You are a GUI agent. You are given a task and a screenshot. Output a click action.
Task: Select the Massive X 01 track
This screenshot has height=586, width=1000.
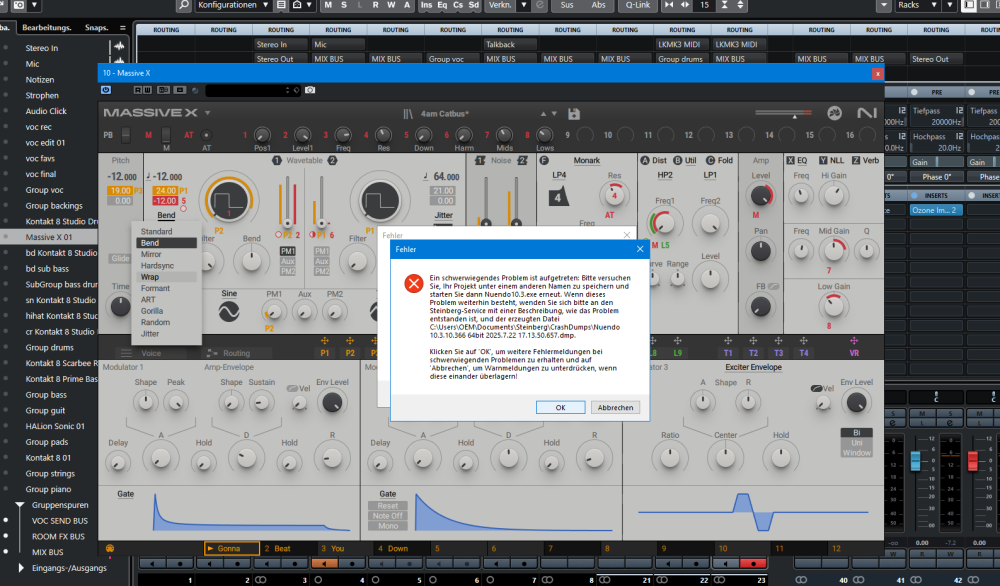[x=49, y=237]
